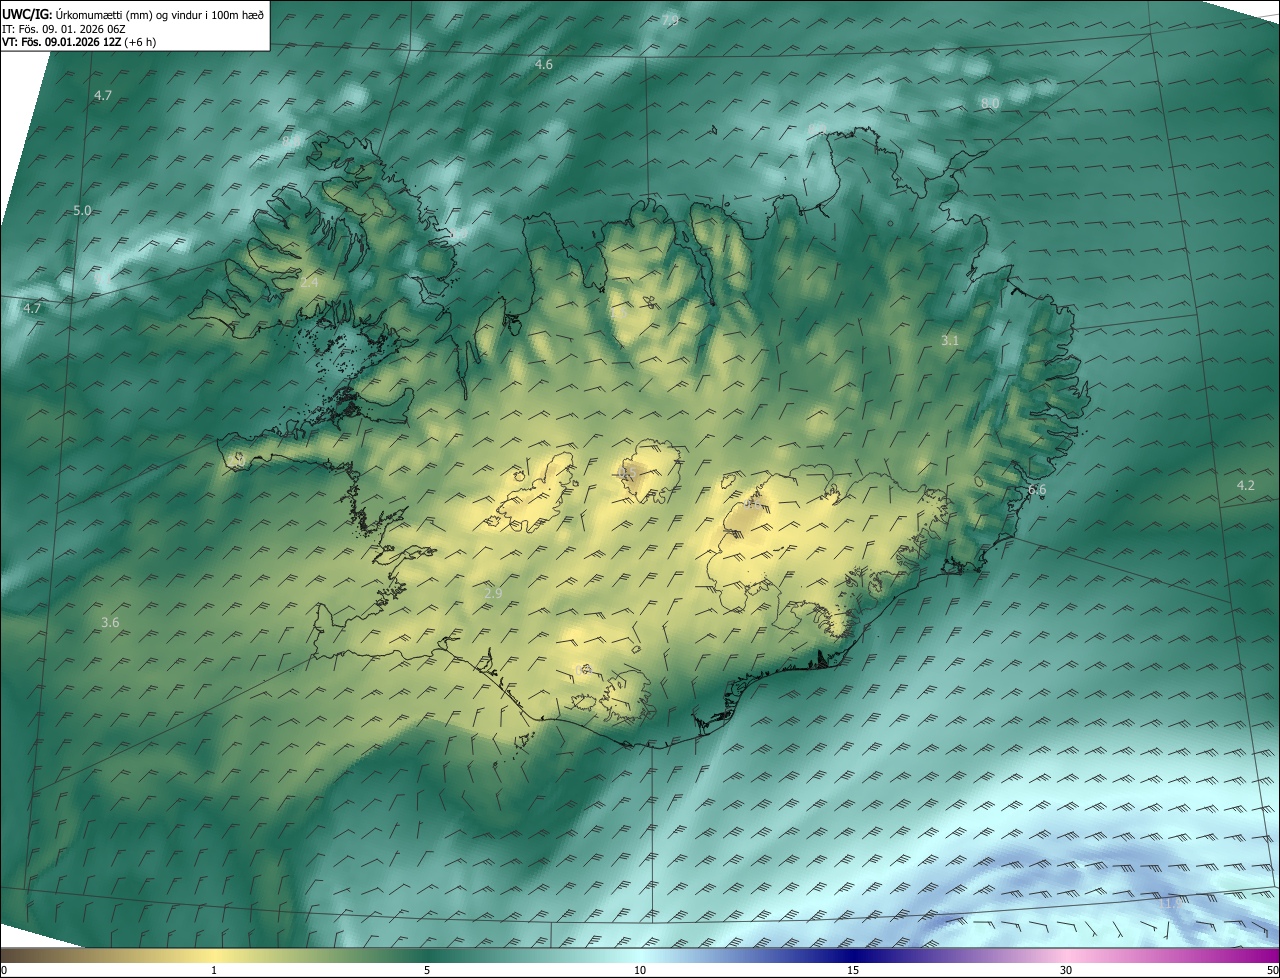Click the 0.5 value on the glacier
The image size is (1280, 978).
click(627, 473)
